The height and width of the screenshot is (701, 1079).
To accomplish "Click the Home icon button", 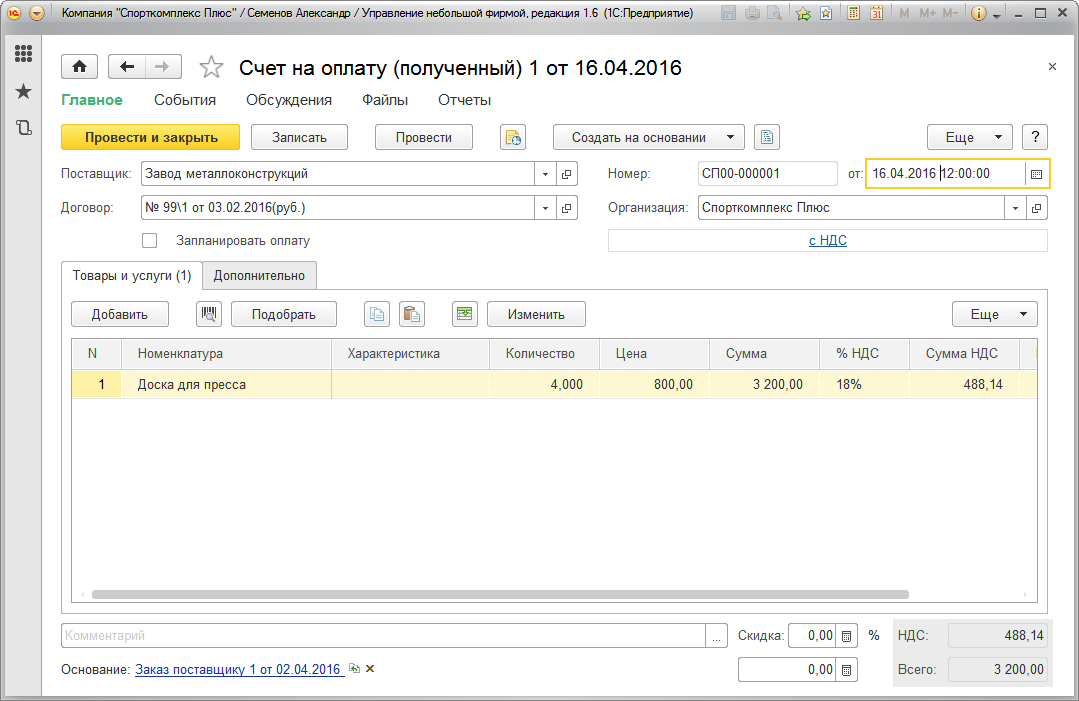I will click(79, 67).
